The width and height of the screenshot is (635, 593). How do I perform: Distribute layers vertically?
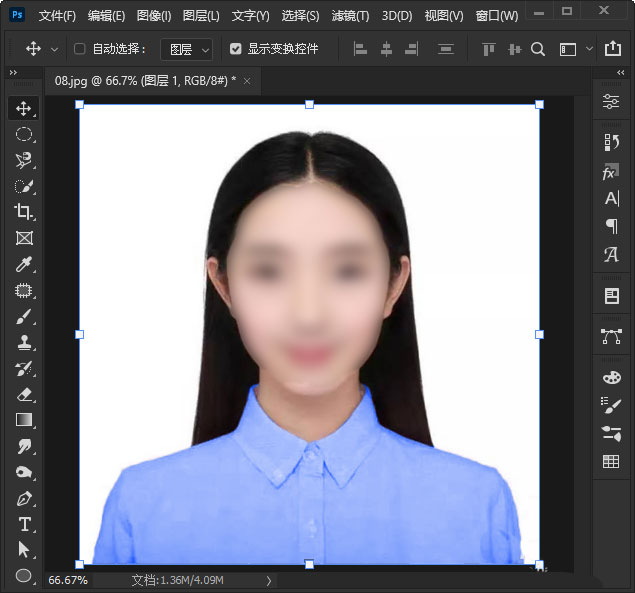click(446, 49)
